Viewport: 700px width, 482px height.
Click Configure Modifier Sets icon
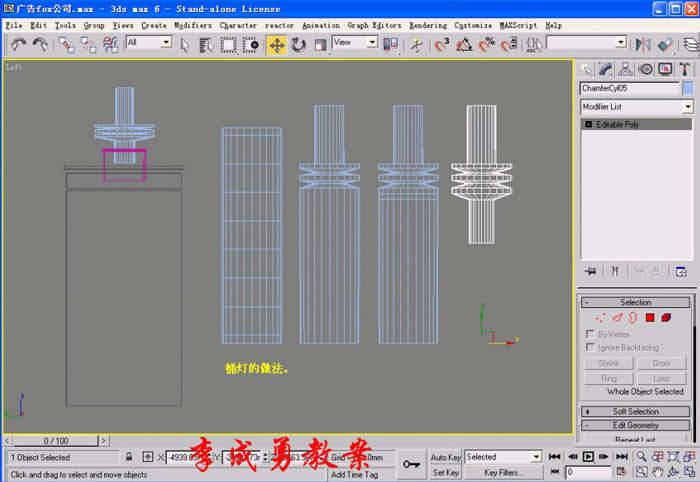tap(681, 271)
